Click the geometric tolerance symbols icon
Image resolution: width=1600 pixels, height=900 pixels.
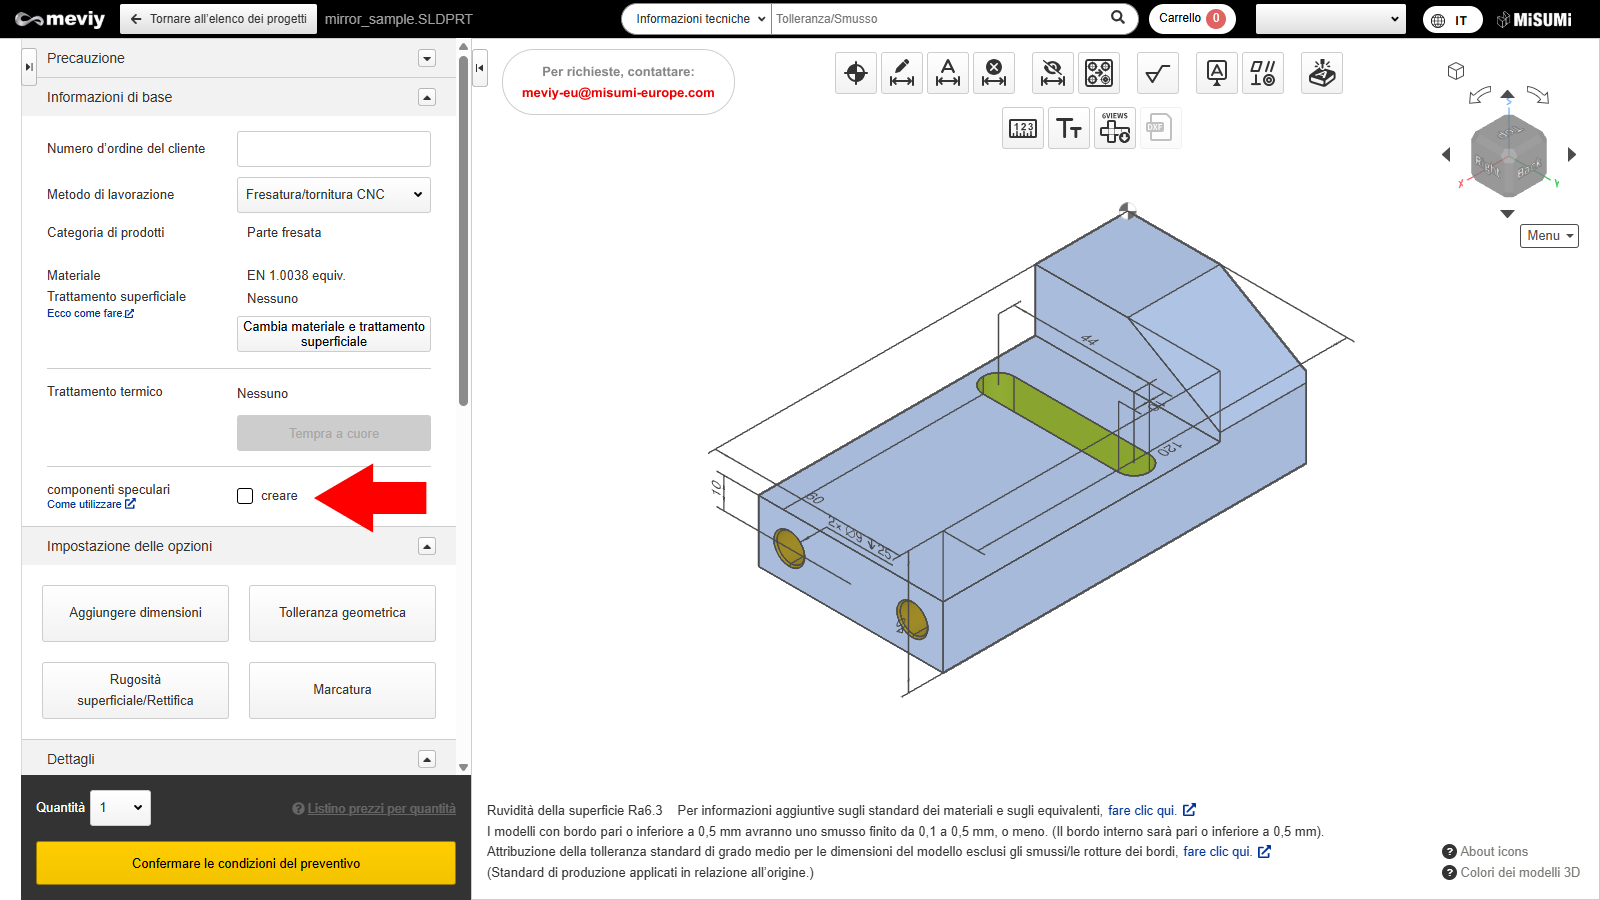(1263, 73)
